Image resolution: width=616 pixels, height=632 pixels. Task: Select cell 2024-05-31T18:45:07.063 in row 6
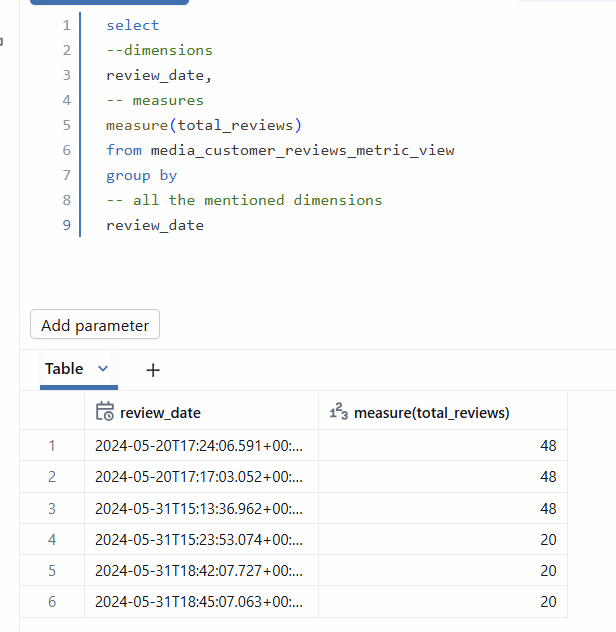click(201, 601)
